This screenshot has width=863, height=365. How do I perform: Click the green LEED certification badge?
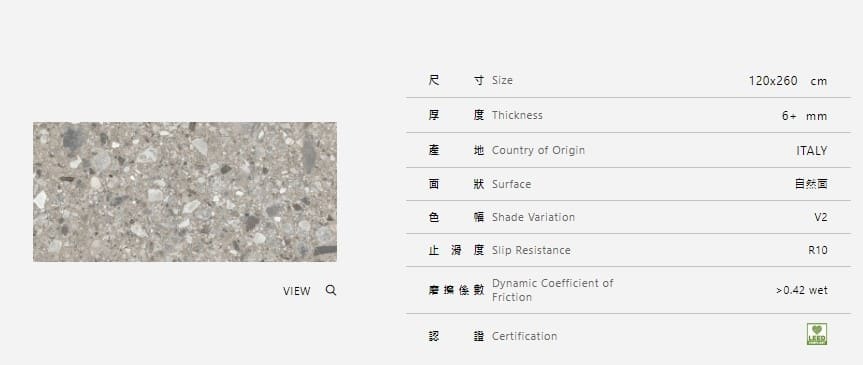[817, 334]
